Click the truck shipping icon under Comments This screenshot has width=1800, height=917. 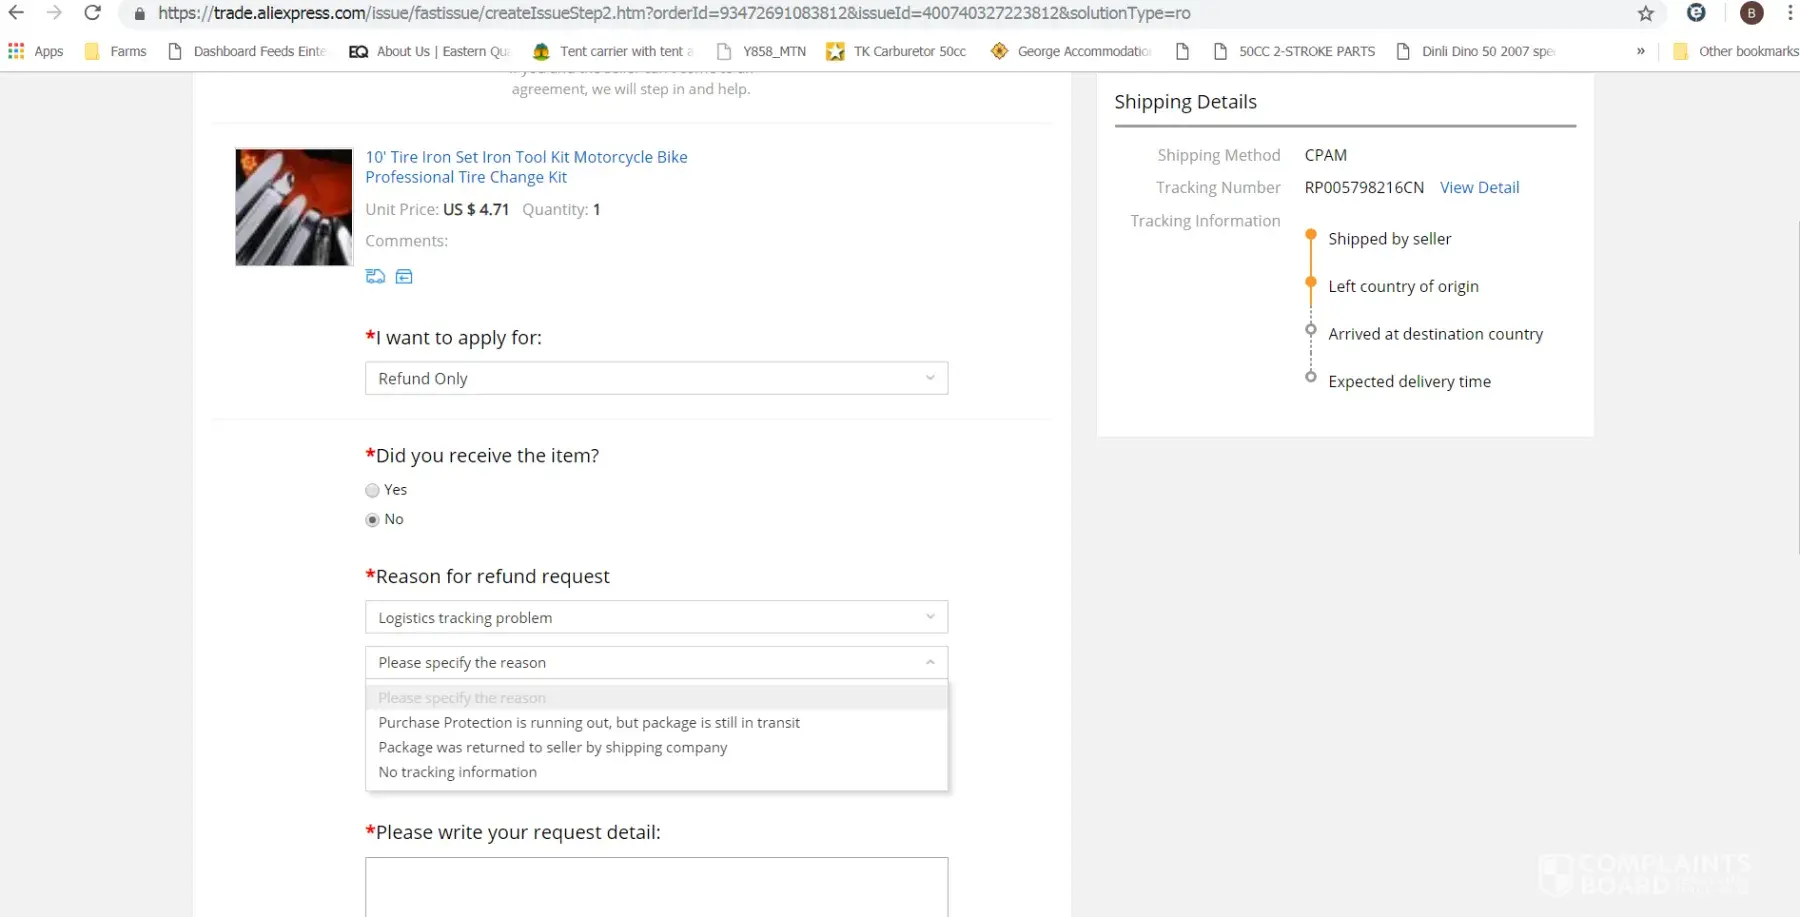375,277
